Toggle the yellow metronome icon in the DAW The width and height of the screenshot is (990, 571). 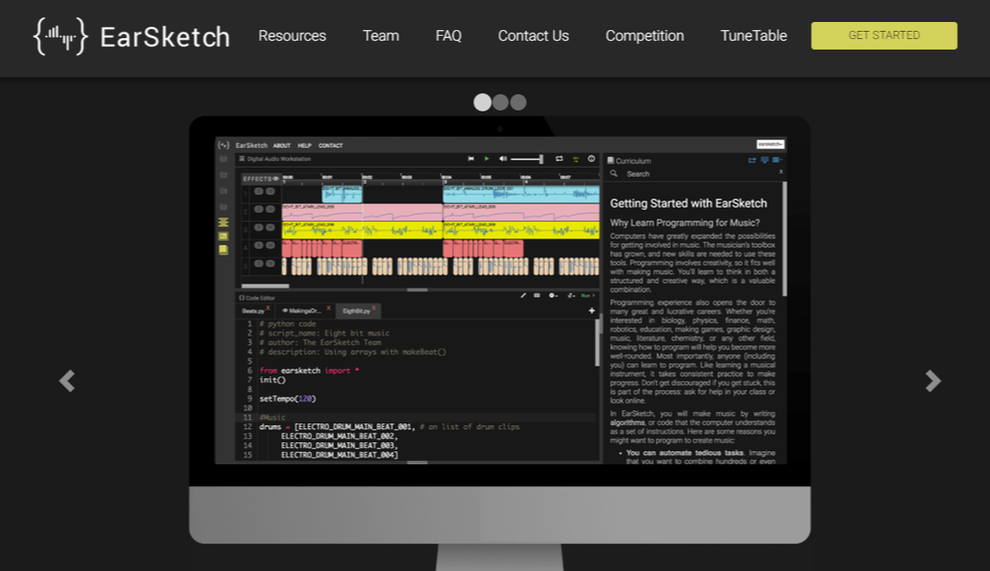pos(575,159)
